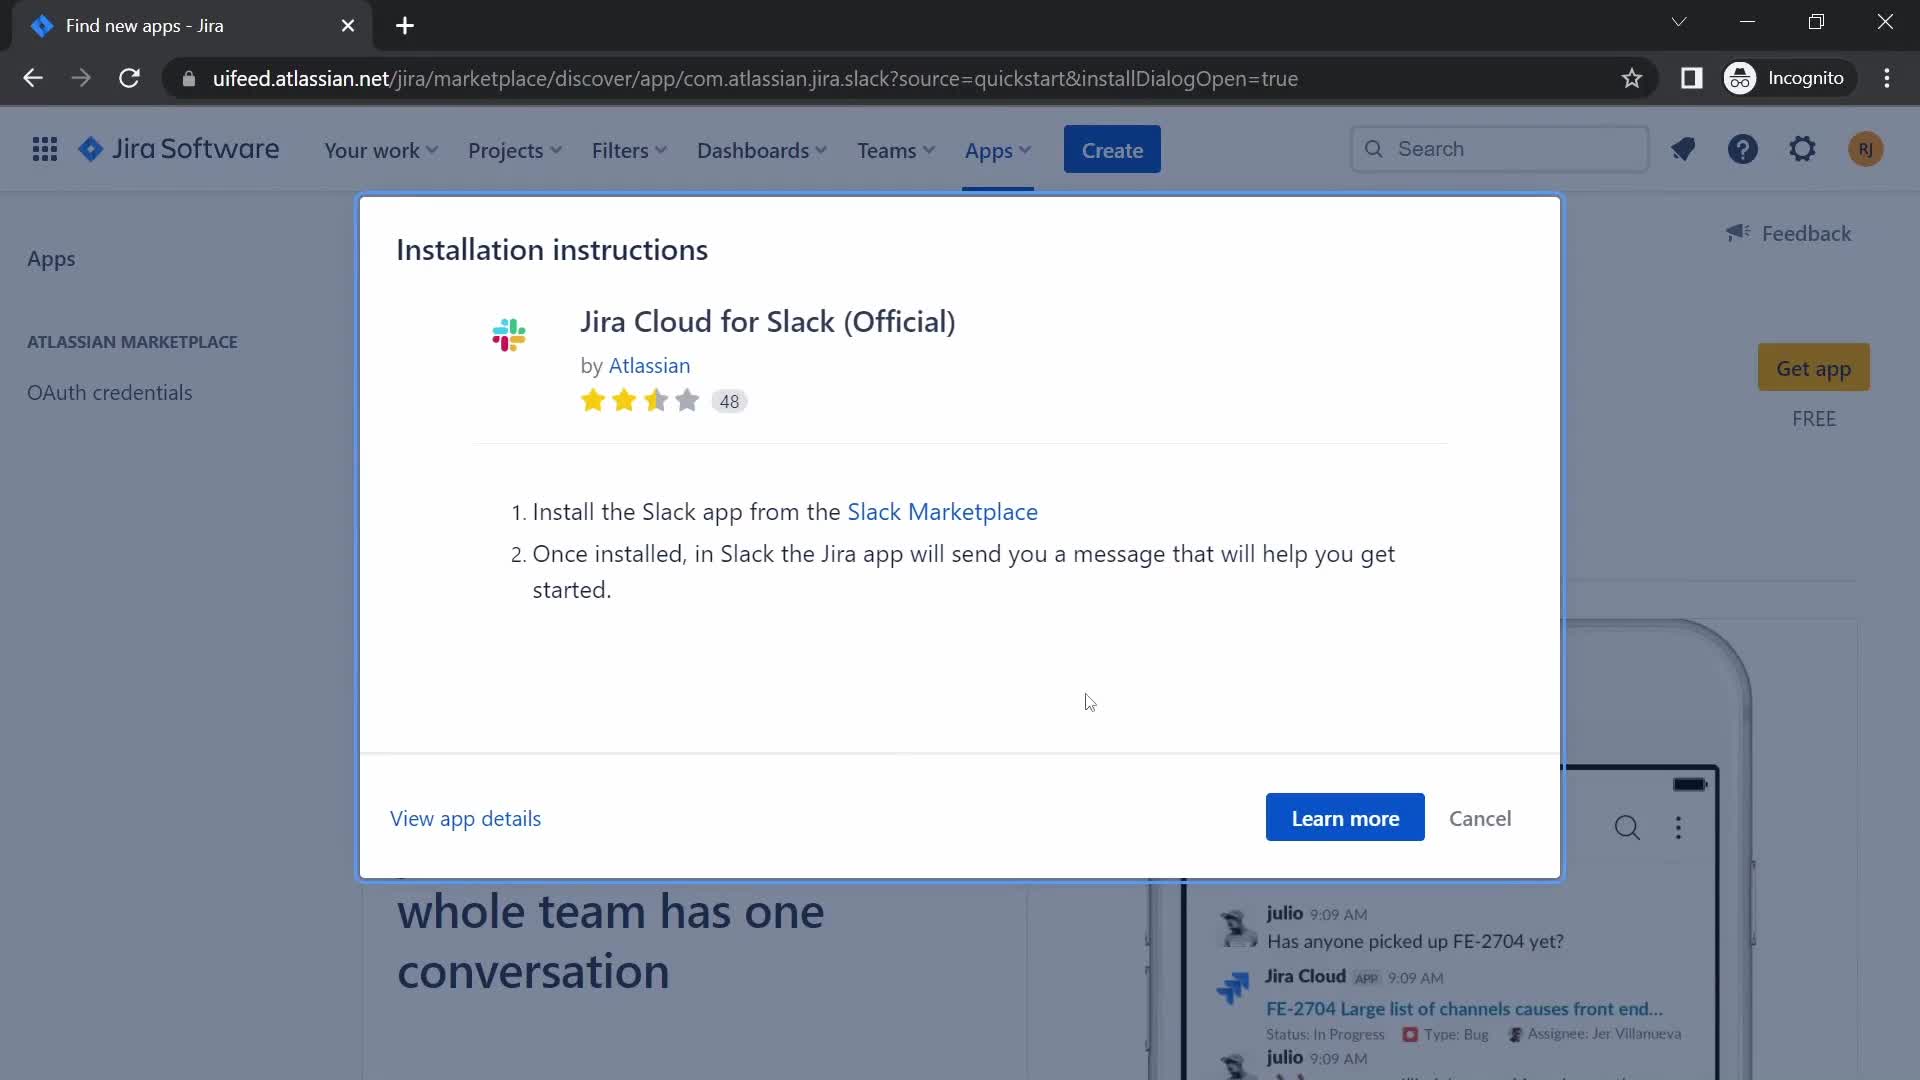
Task: Click the Create button
Action: click(1112, 150)
